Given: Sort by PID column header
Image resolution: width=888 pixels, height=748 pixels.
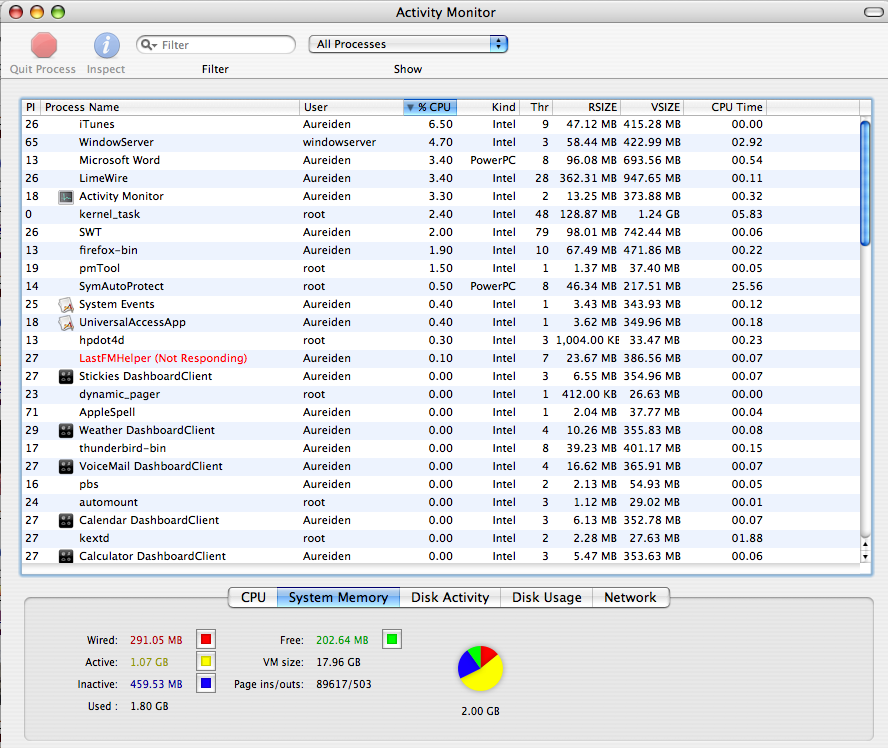Looking at the screenshot, I should [31, 107].
